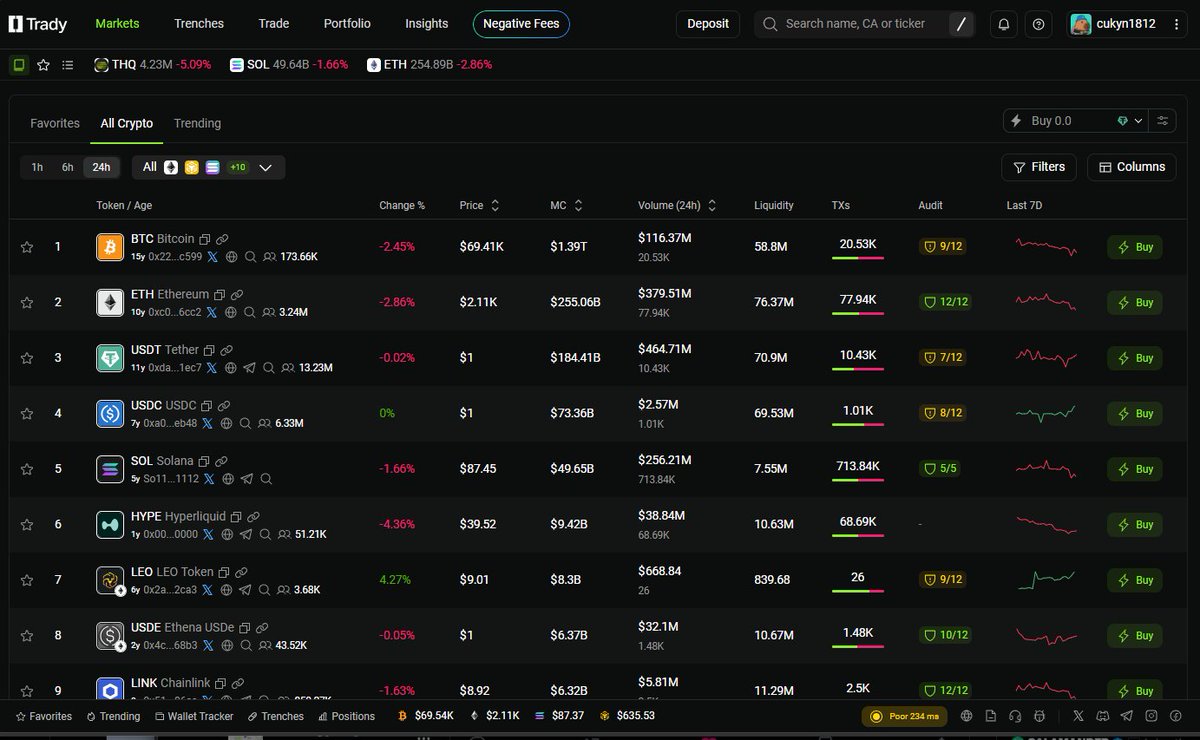Click the ETH 12/12 audit badge
The height and width of the screenshot is (740, 1200).
tap(944, 302)
